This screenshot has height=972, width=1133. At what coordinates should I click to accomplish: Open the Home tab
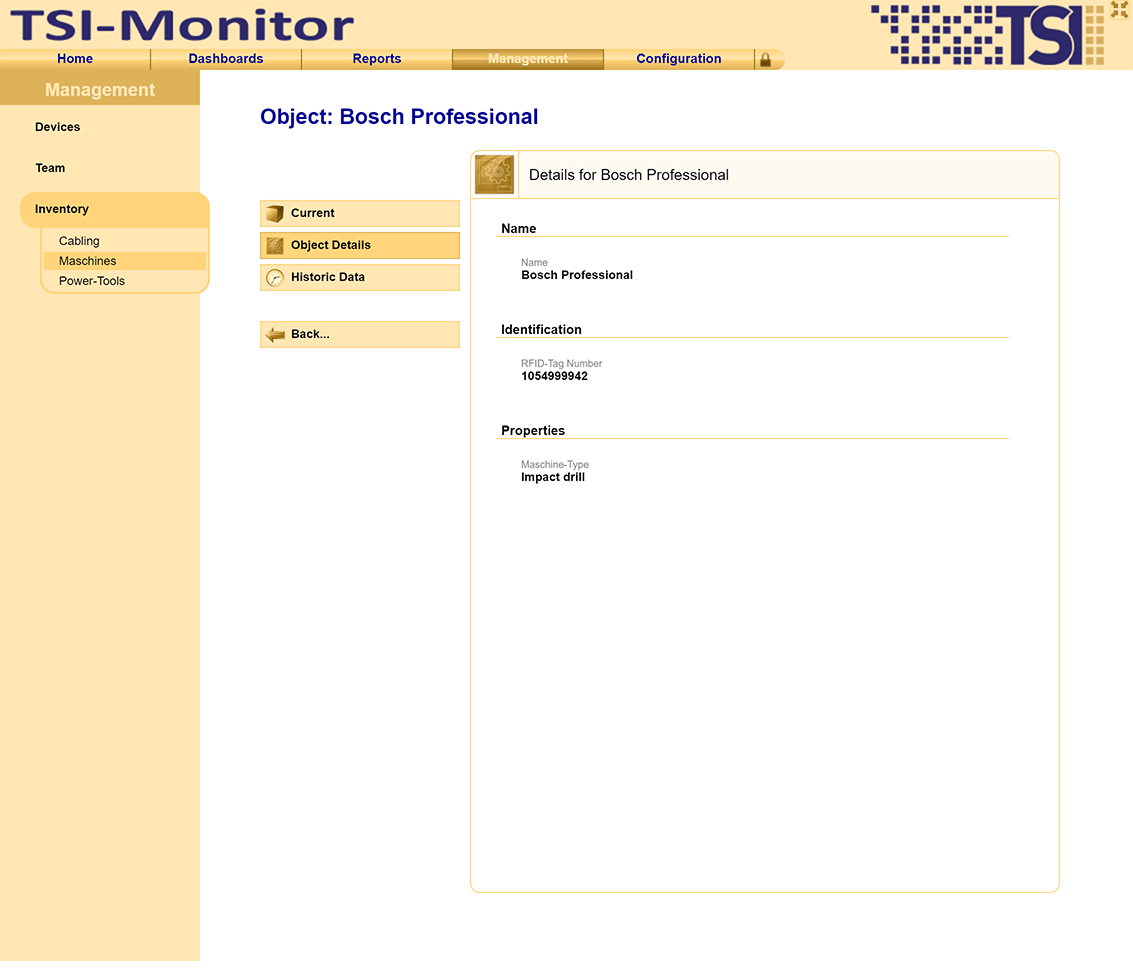[x=75, y=59]
